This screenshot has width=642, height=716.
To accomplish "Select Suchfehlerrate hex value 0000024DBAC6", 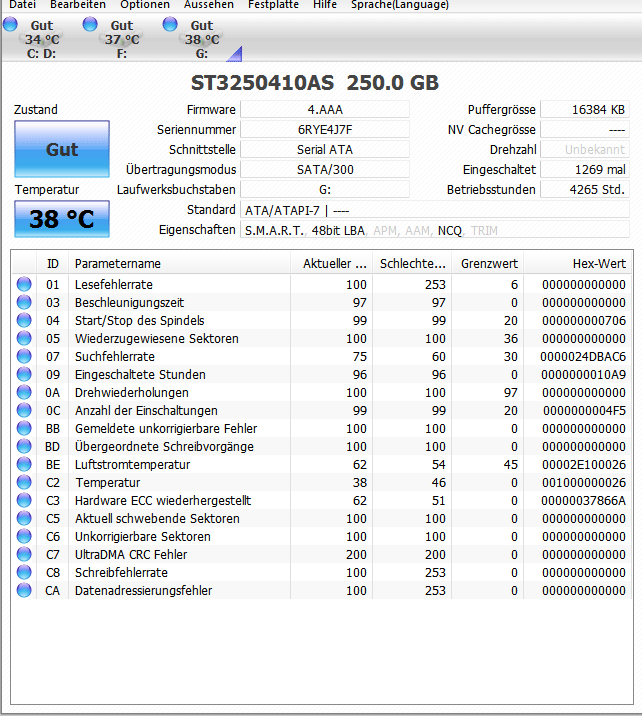I will tap(583, 357).
